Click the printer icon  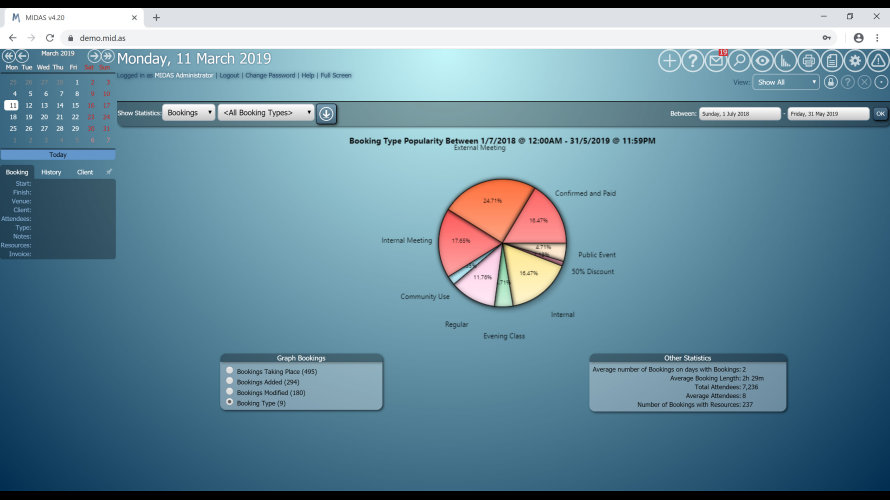click(x=809, y=61)
